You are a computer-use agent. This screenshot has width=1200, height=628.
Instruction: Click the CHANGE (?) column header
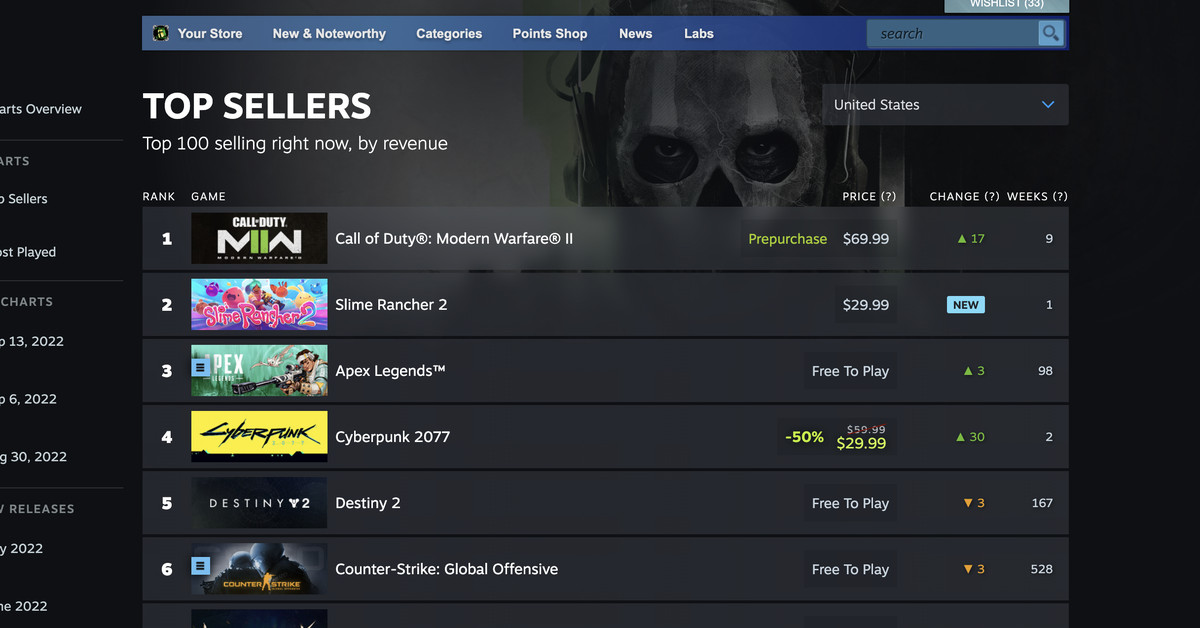964,197
